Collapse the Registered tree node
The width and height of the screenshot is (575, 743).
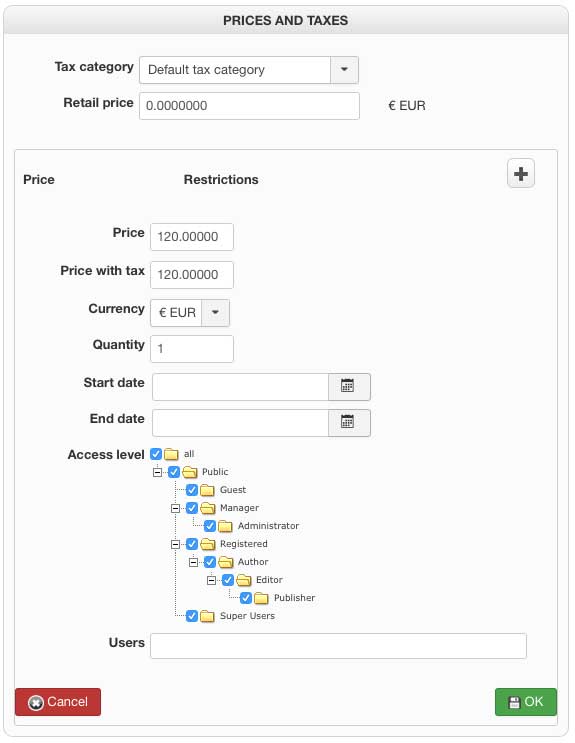175,544
